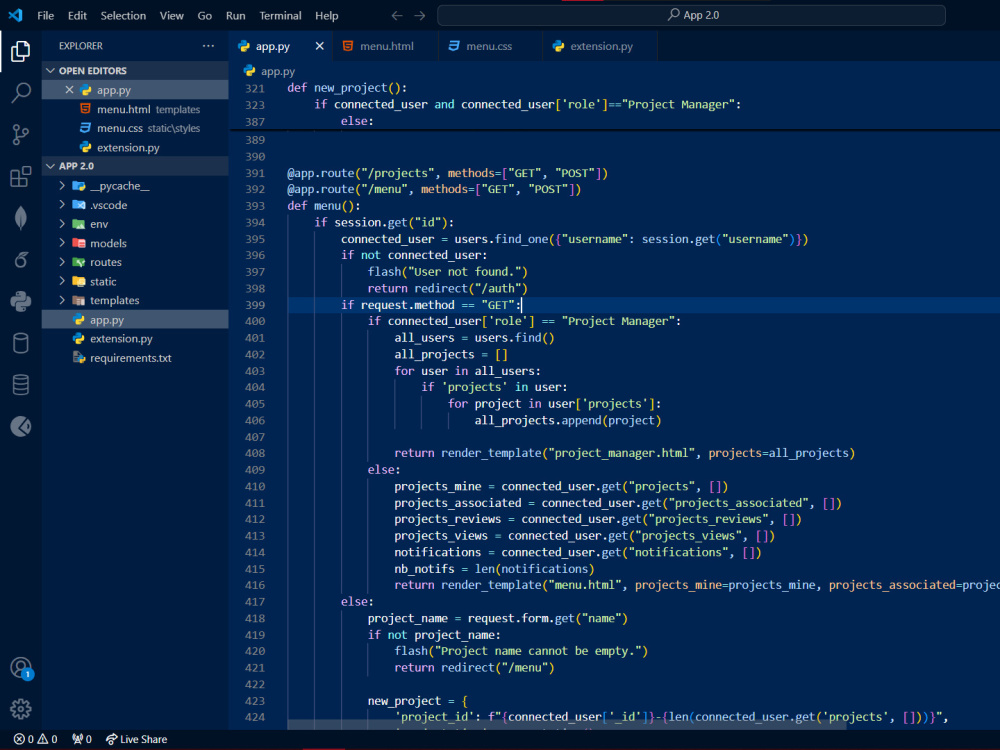This screenshot has width=1000, height=750.
Task: Switch to the menu.css tab
Action: click(x=490, y=46)
